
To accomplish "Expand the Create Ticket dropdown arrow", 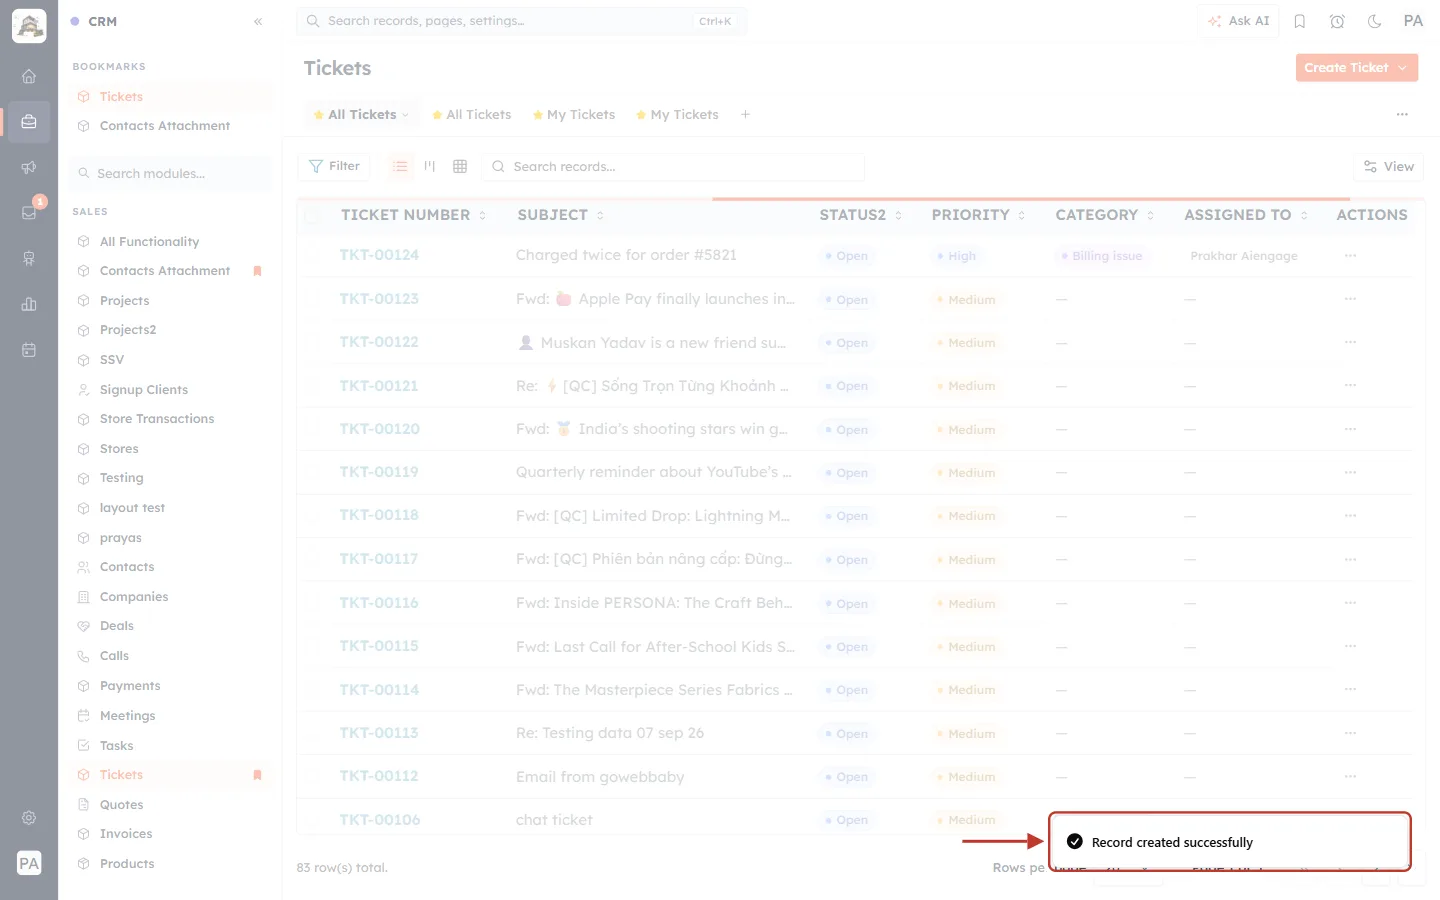I will 1403,68.
